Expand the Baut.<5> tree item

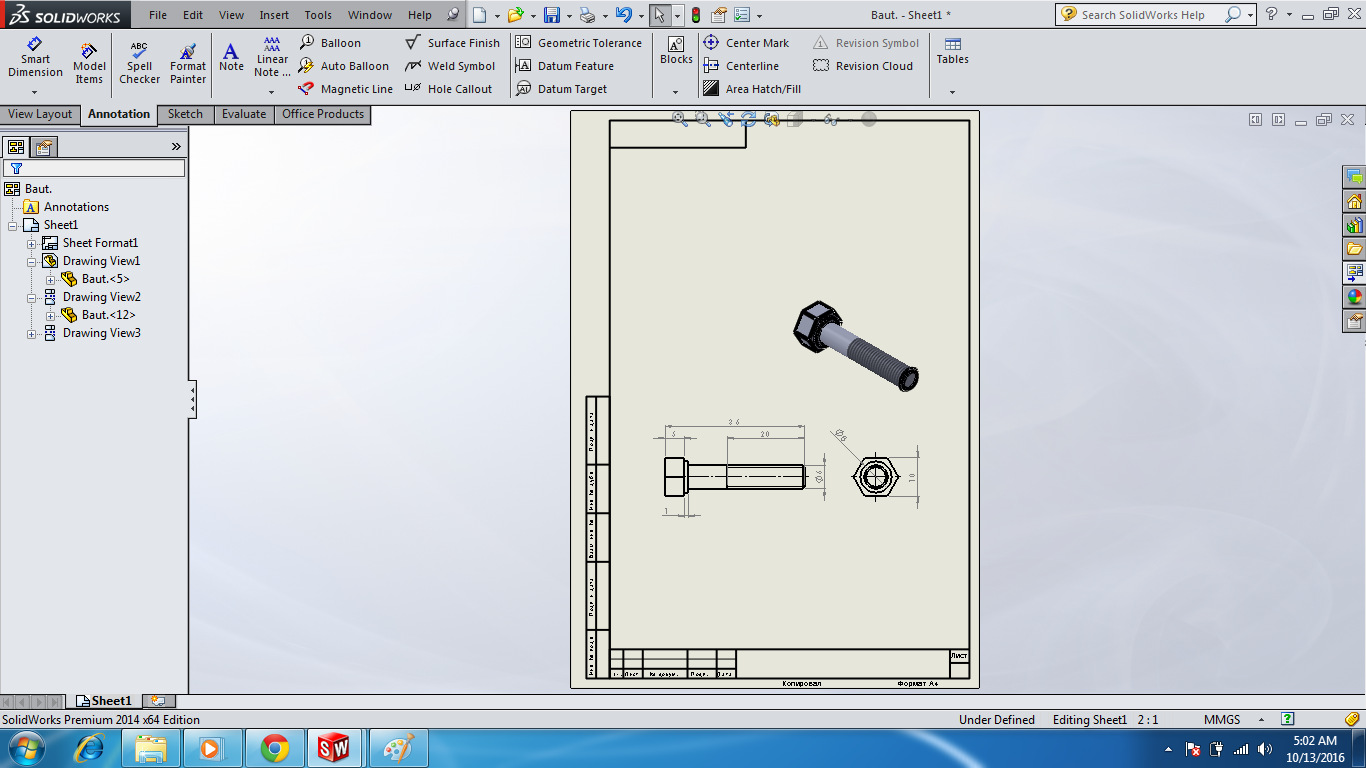click(51, 279)
